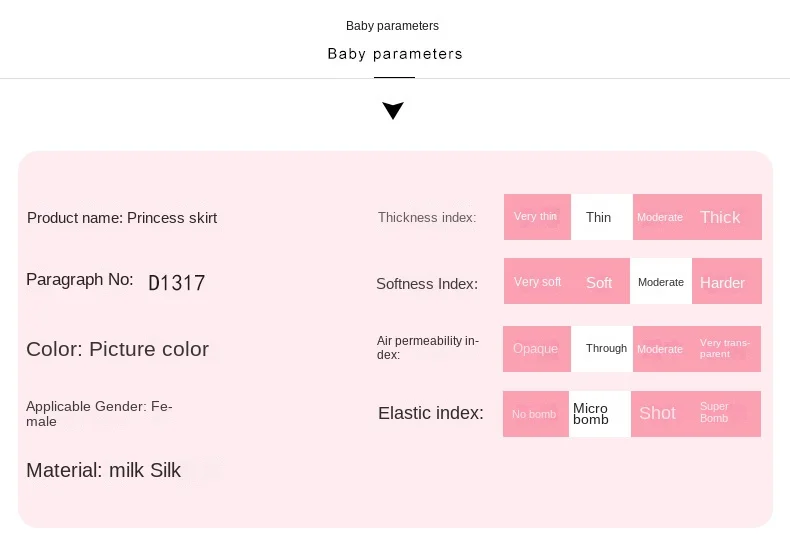Click the Product name Princess skirt text
The width and height of the screenshot is (790, 549).
(x=122, y=218)
